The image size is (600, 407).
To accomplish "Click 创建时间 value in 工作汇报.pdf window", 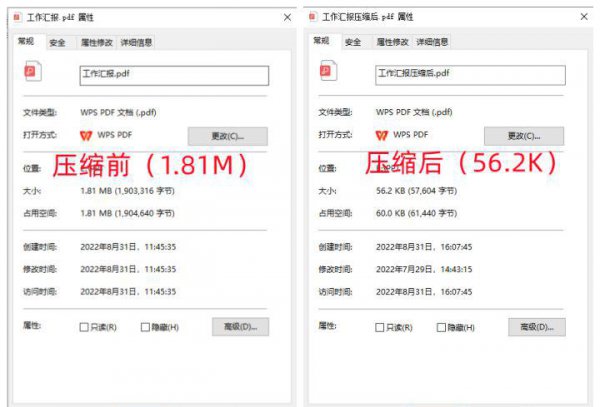I will click(x=128, y=247).
